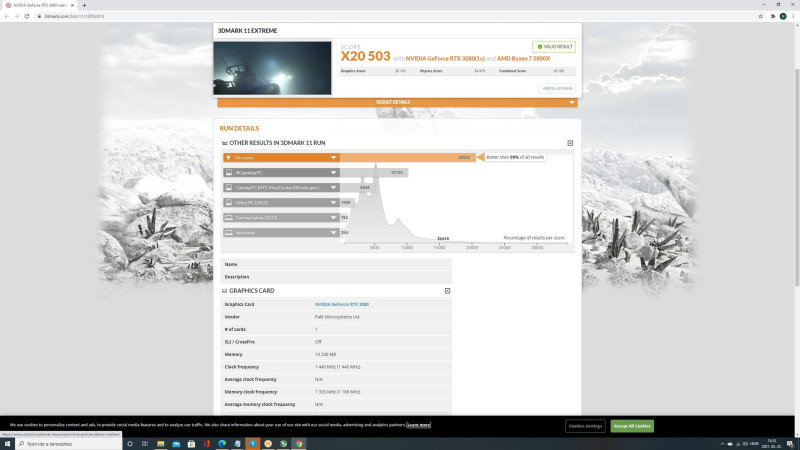This screenshot has height=450, width=800.
Task: Open the Chrome extensions puzzle icon
Action: pyautogui.click(x=773, y=16)
